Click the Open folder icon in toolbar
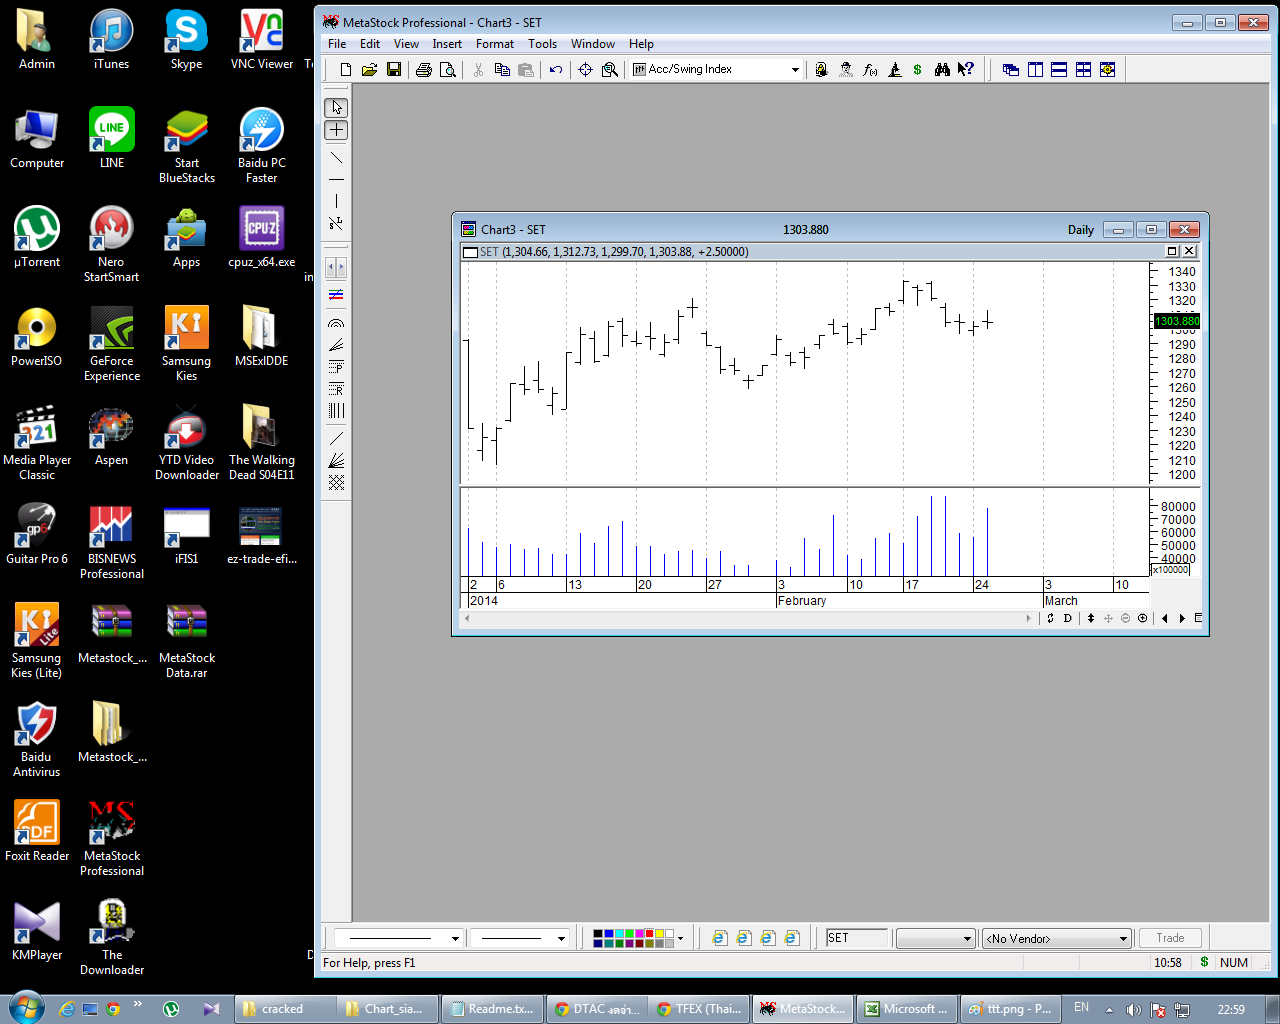 pos(369,70)
